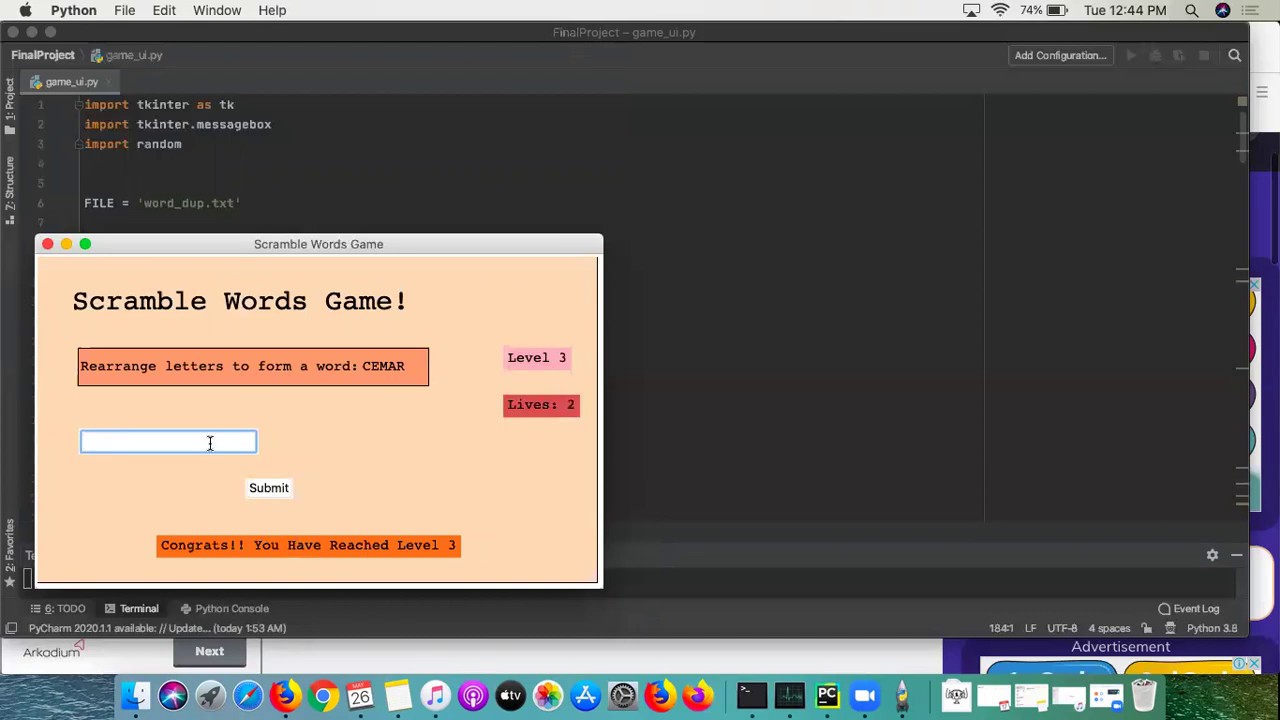Click the Stop square icon in PyCharm toolbar
The width and height of the screenshot is (1280, 720).
click(1204, 56)
